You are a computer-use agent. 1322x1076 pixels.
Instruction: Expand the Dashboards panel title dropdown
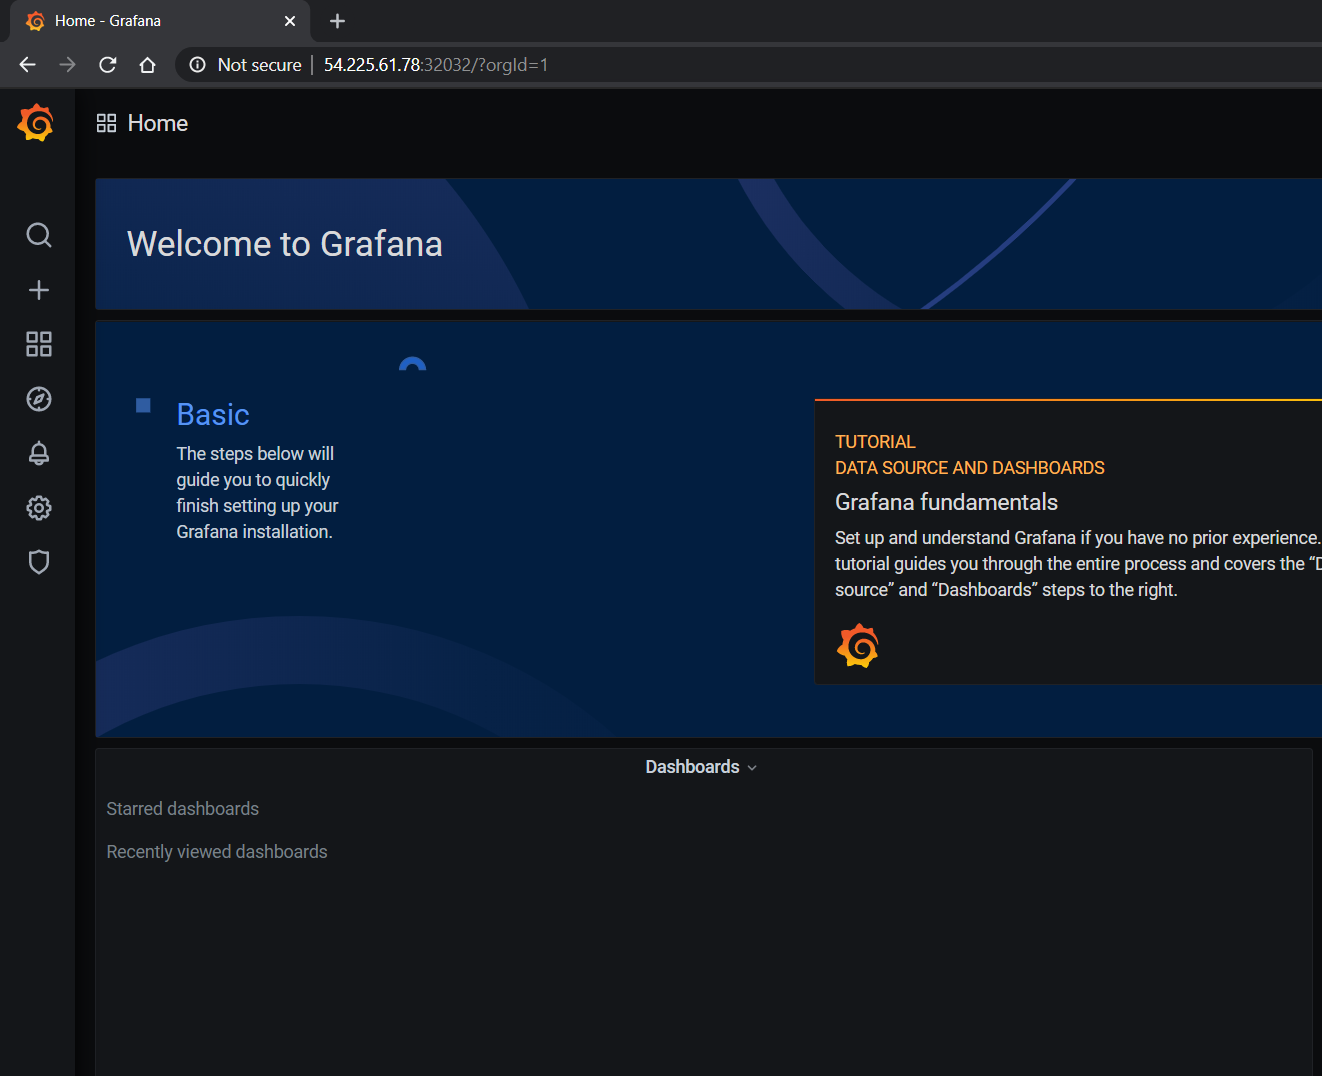(x=700, y=767)
